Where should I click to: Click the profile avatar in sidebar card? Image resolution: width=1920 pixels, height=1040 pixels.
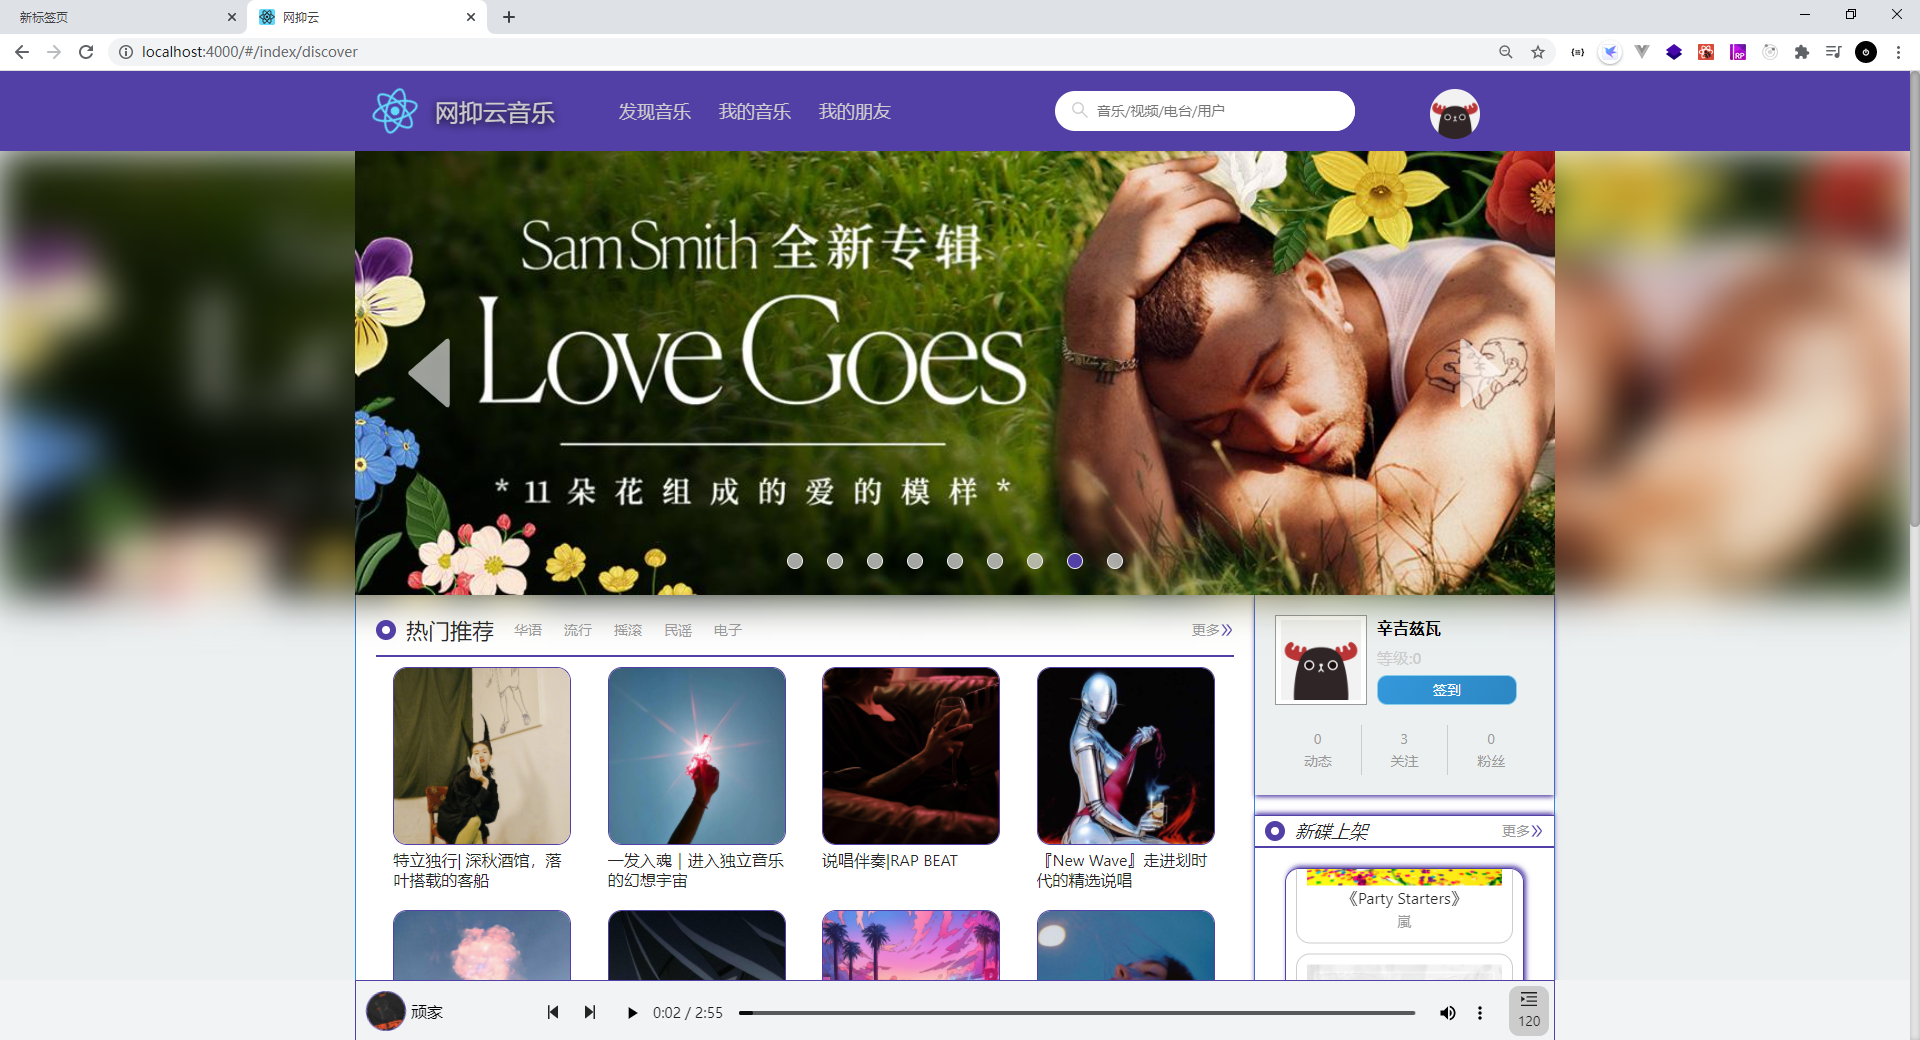1321,660
